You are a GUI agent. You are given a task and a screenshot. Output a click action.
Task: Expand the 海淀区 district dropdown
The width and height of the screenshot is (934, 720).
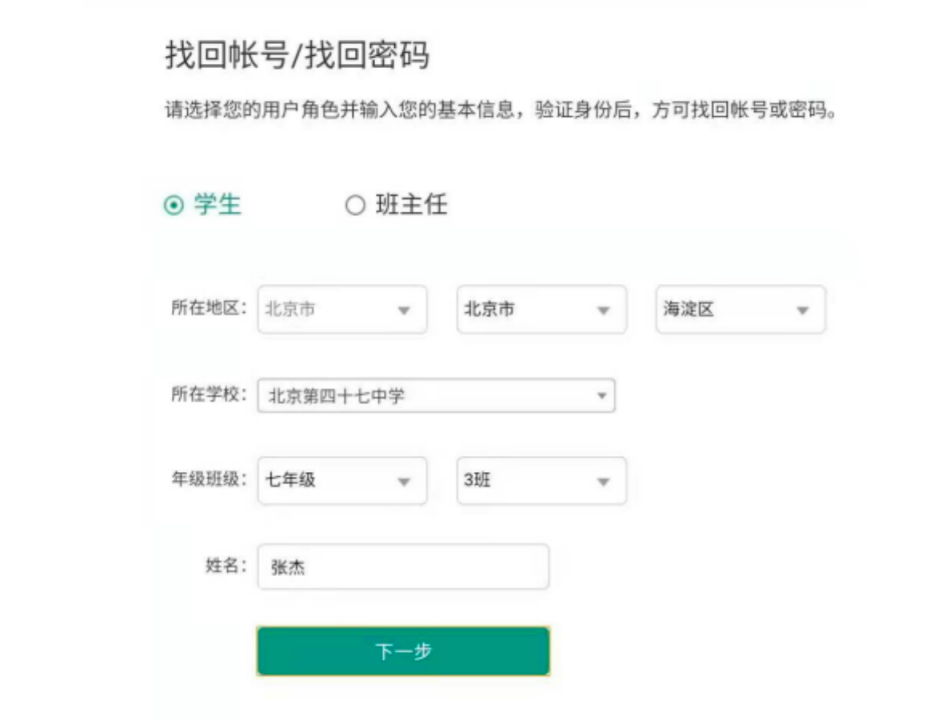pos(740,310)
